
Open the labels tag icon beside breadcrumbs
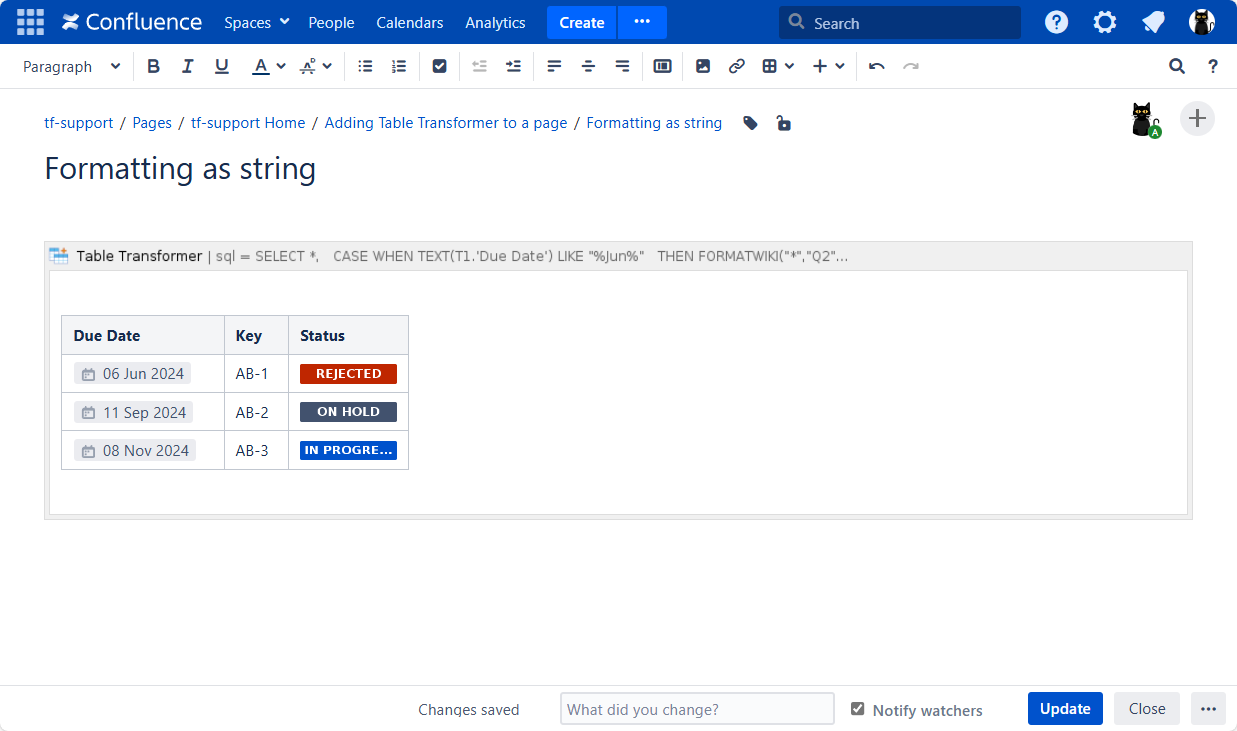750,123
